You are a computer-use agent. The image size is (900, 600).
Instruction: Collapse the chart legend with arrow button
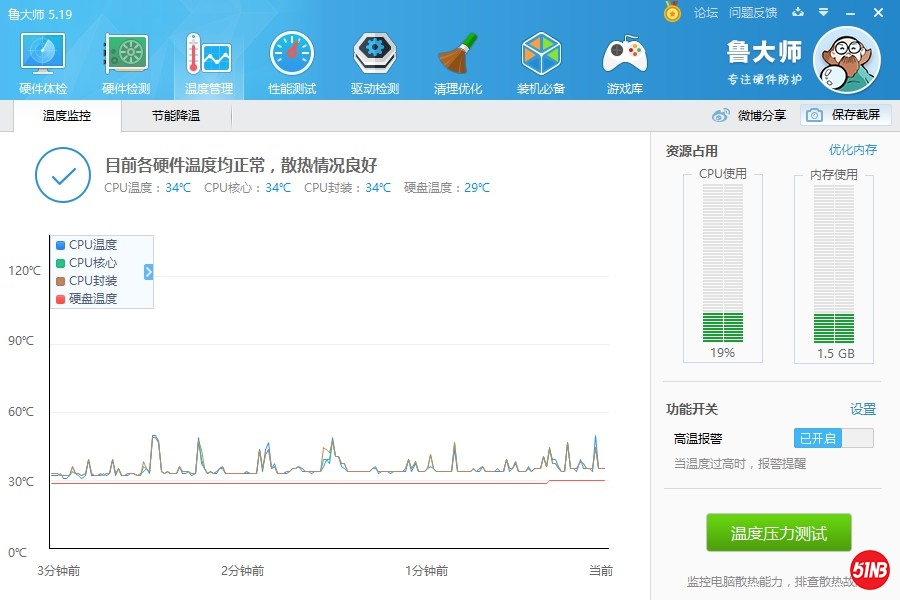click(x=149, y=272)
